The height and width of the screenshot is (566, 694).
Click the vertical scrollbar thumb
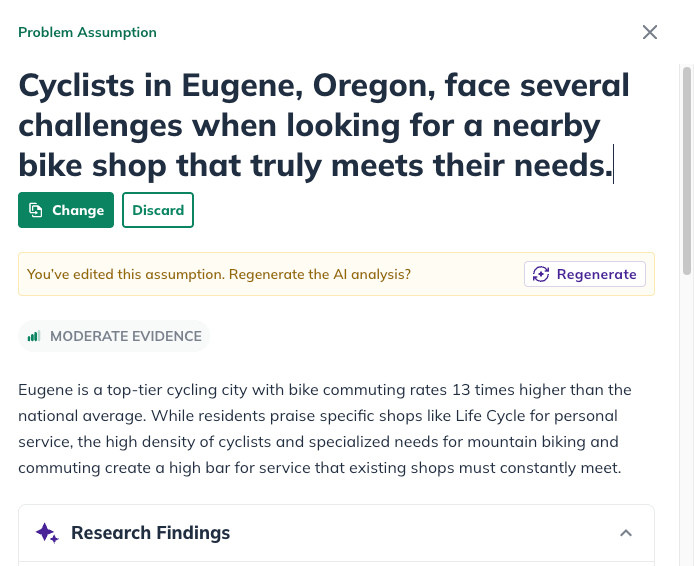coord(686,170)
